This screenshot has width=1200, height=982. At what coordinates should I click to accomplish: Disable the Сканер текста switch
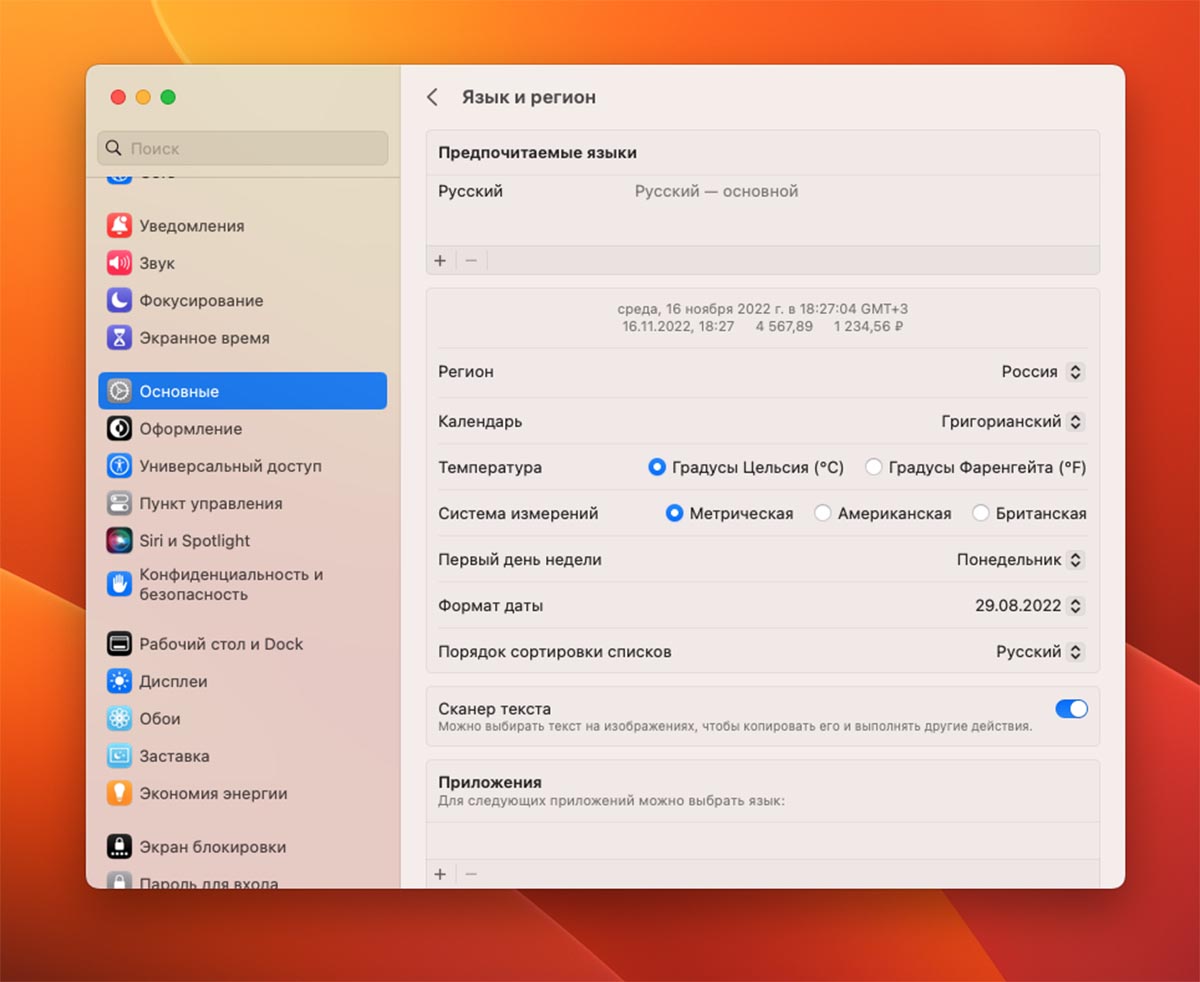1071,709
